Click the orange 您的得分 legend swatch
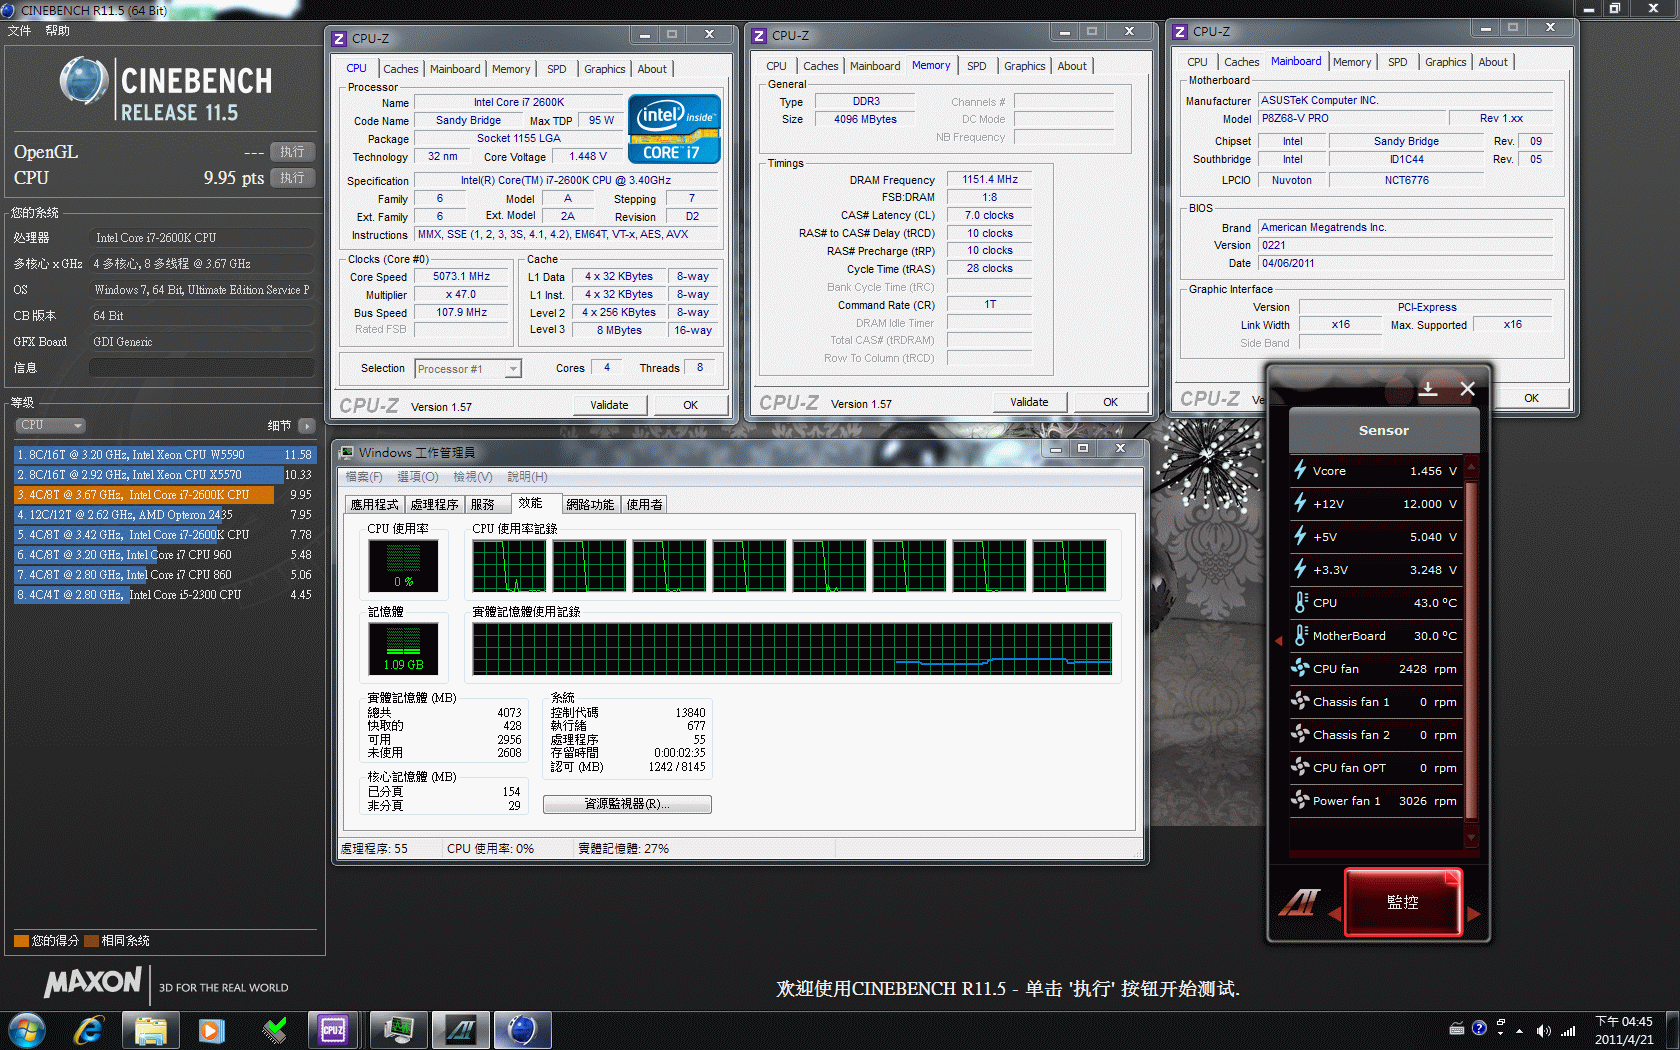Viewport: 1680px width, 1050px height. pyautogui.click(x=21, y=941)
